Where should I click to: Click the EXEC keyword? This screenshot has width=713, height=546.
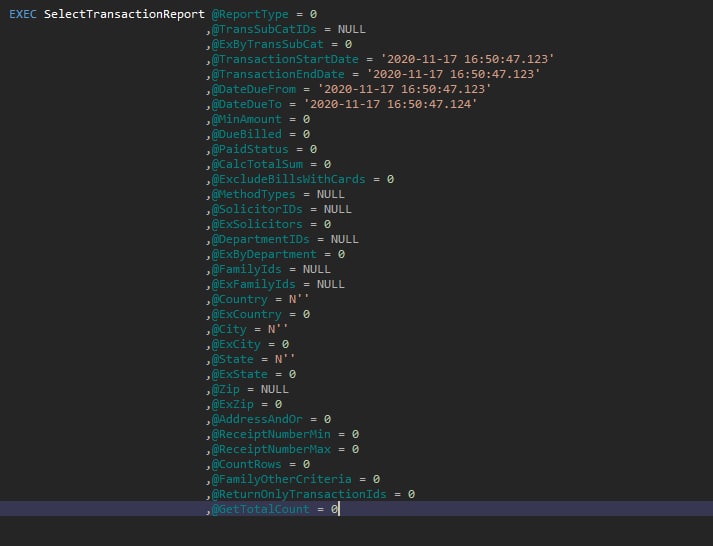(23, 14)
